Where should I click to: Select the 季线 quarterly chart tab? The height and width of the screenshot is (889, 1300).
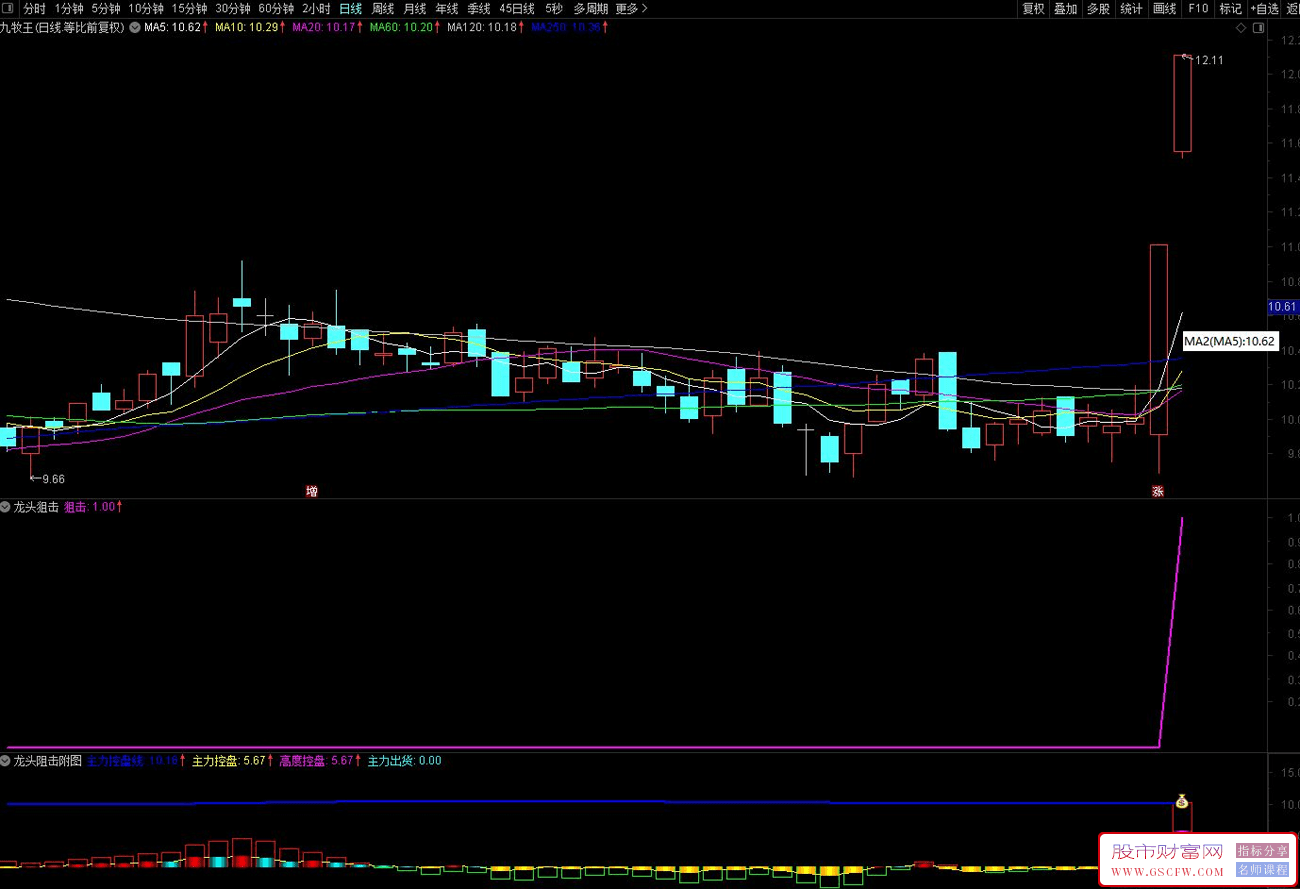pos(479,8)
